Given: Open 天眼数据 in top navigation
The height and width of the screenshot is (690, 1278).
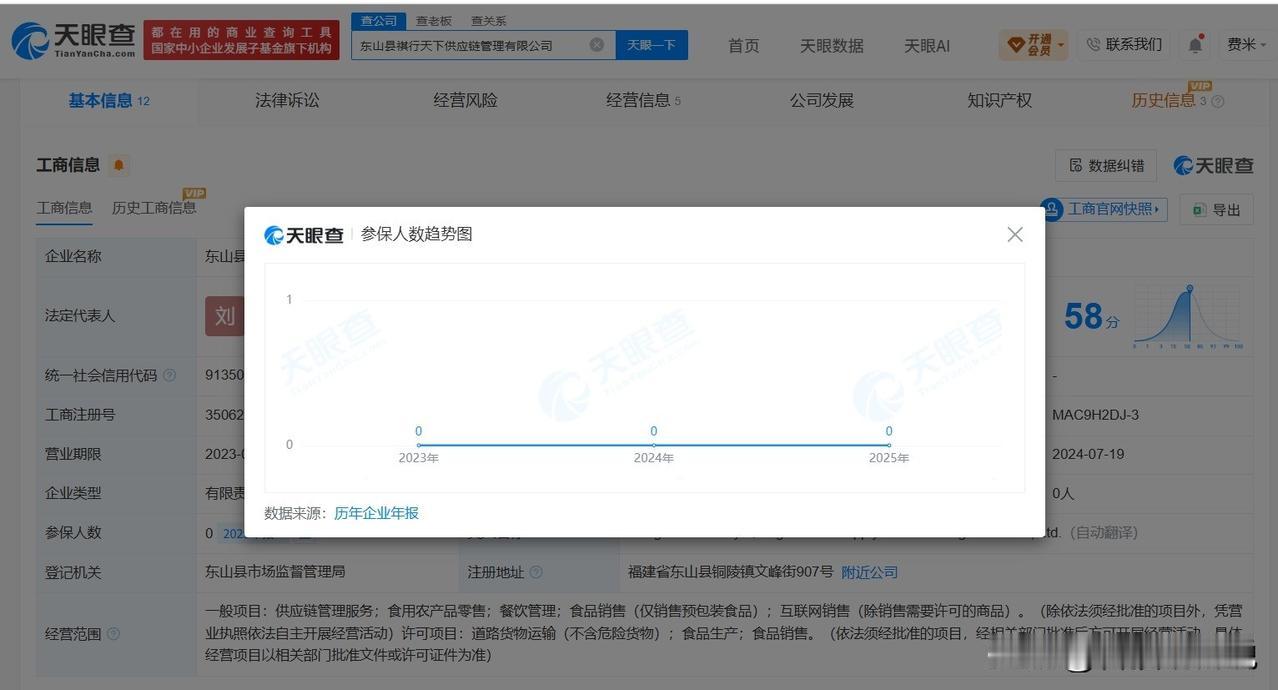Looking at the screenshot, I should click(x=832, y=45).
